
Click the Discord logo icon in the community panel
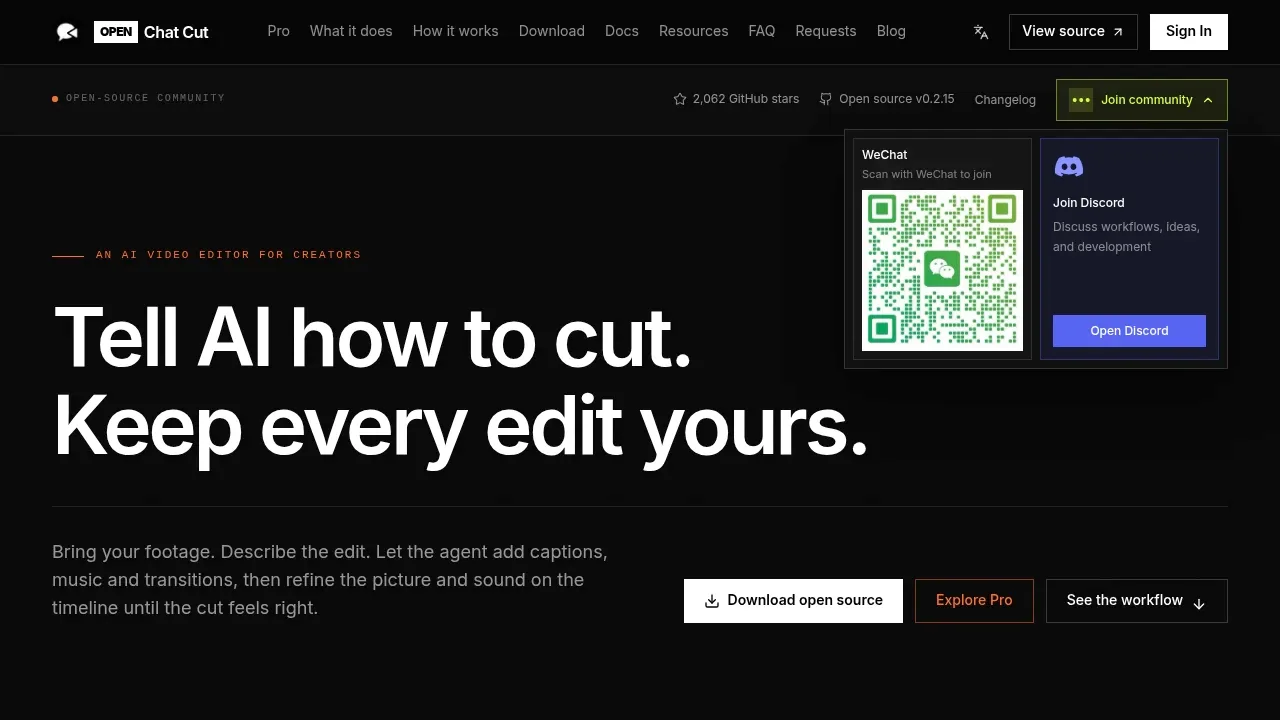[x=1069, y=166]
